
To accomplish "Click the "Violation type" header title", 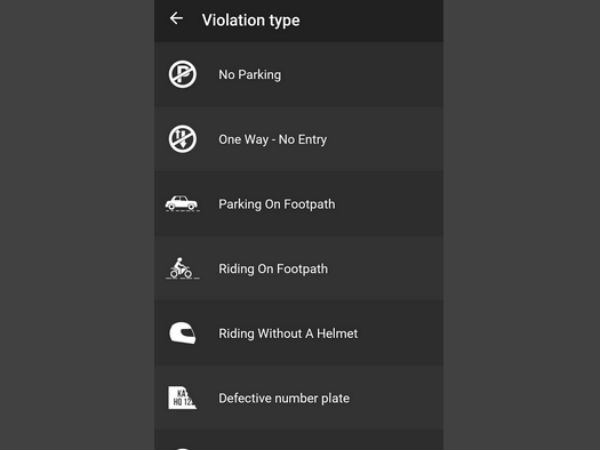I will point(251,20).
